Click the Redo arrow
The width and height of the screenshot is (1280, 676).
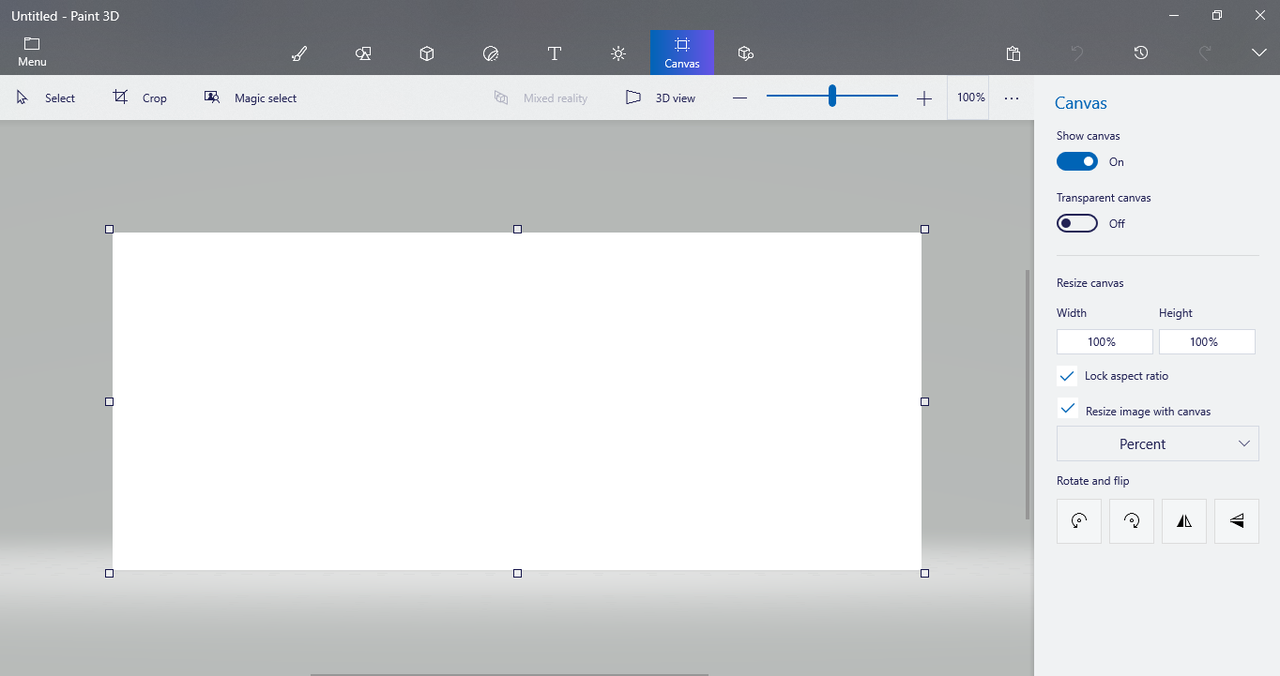coord(1205,52)
